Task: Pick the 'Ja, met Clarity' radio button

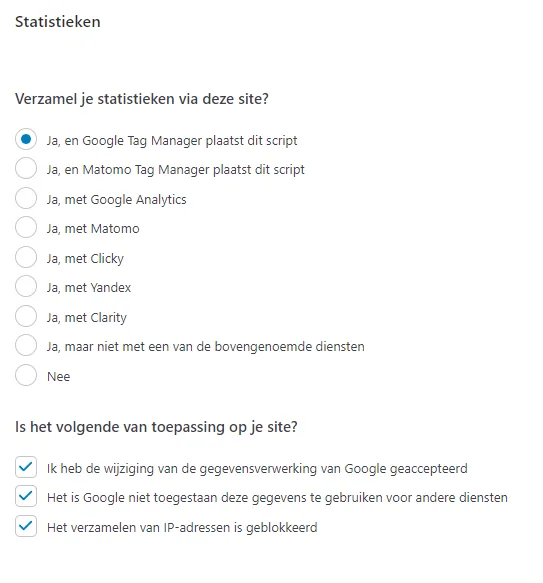Action: [26, 316]
